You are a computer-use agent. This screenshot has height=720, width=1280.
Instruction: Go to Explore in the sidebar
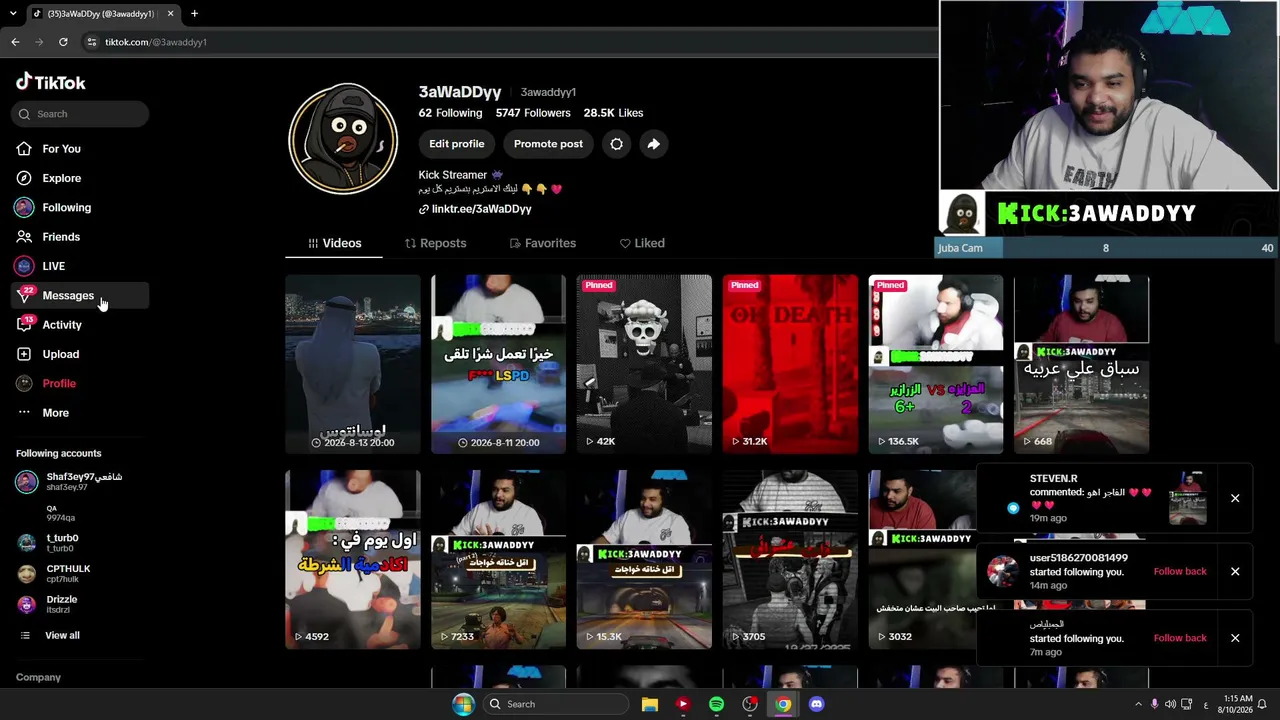coord(61,178)
